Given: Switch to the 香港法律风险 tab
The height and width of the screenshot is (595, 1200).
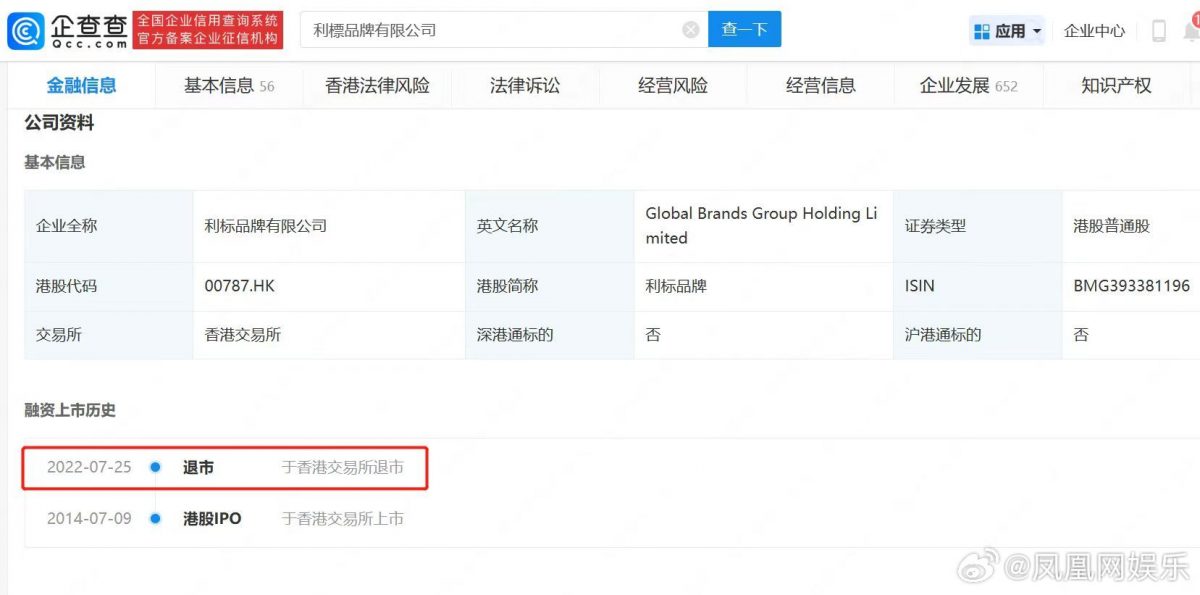Looking at the screenshot, I should (x=375, y=86).
